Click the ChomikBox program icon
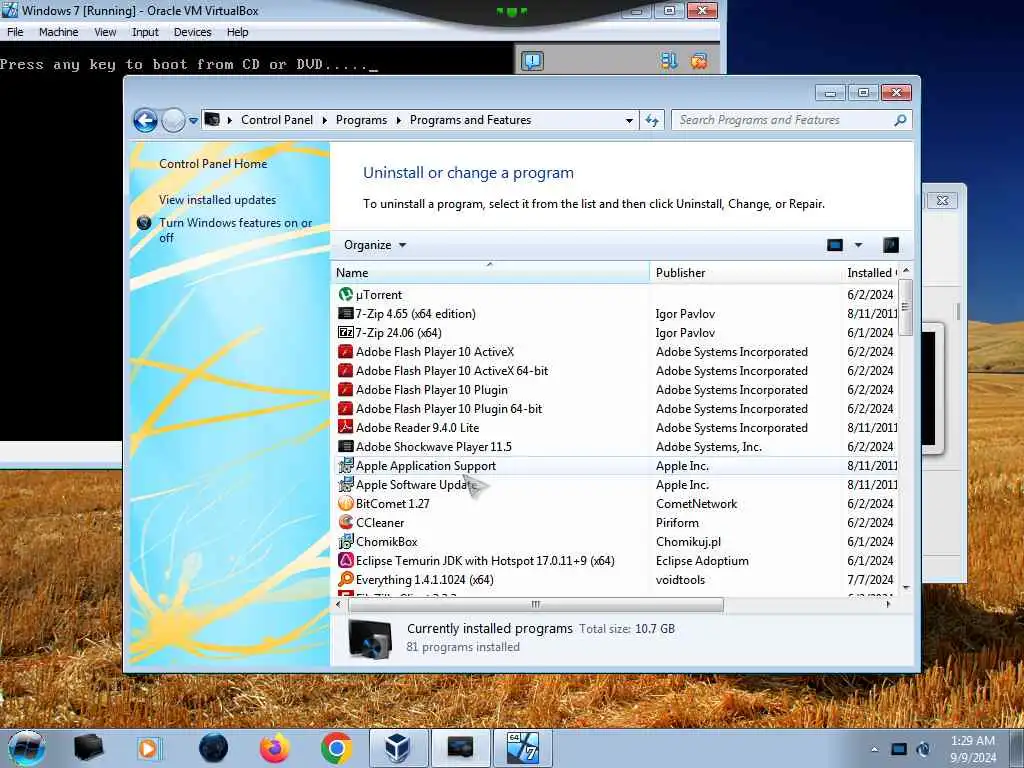The width and height of the screenshot is (1024, 768). (345, 541)
